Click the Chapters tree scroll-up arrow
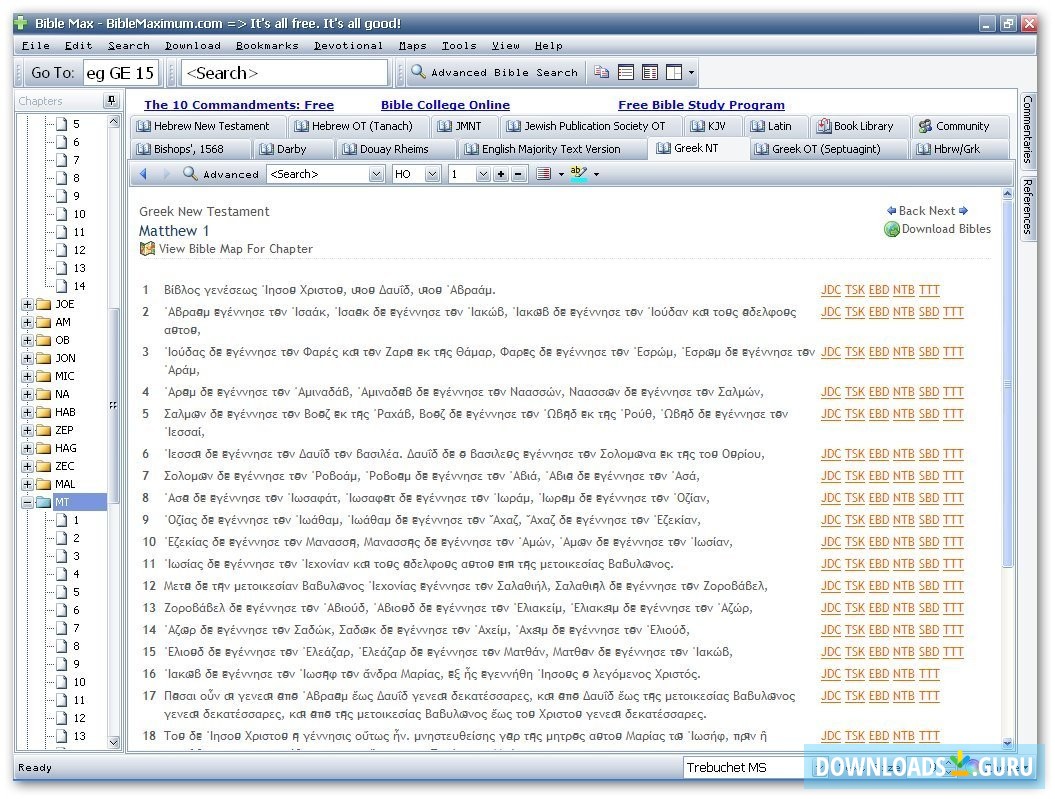 pos(114,122)
